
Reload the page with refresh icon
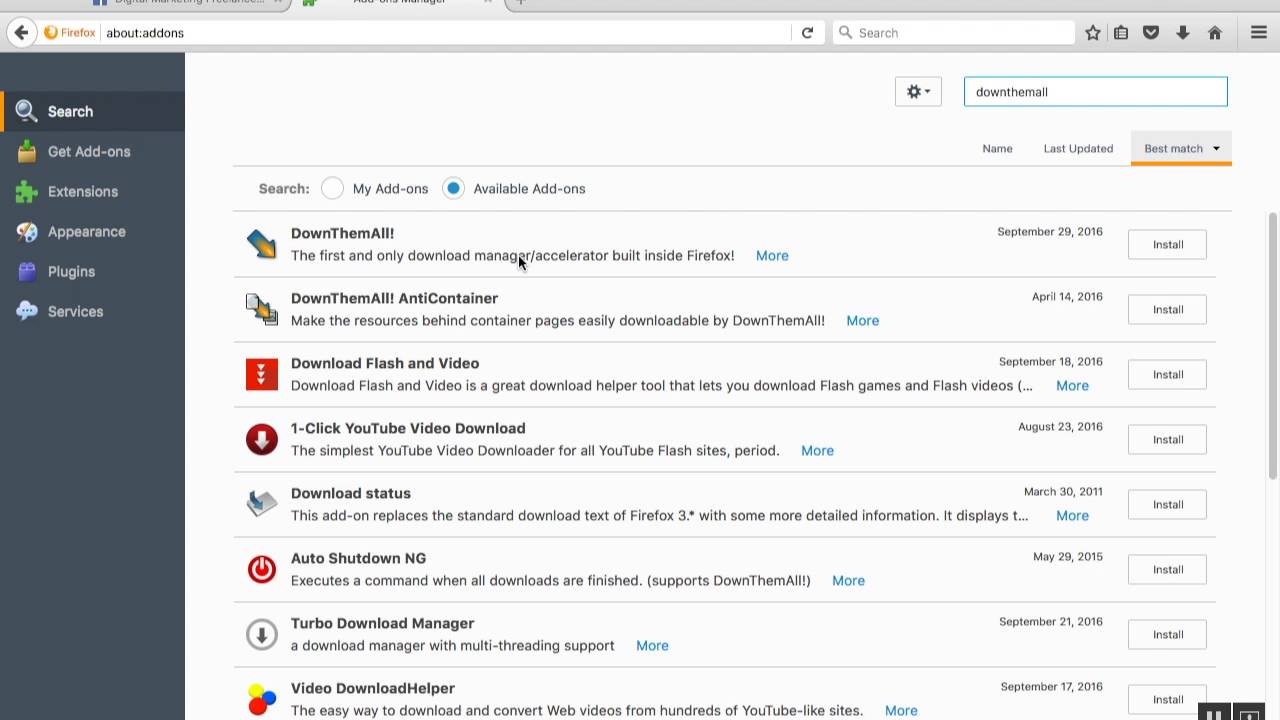click(x=807, y=33)
